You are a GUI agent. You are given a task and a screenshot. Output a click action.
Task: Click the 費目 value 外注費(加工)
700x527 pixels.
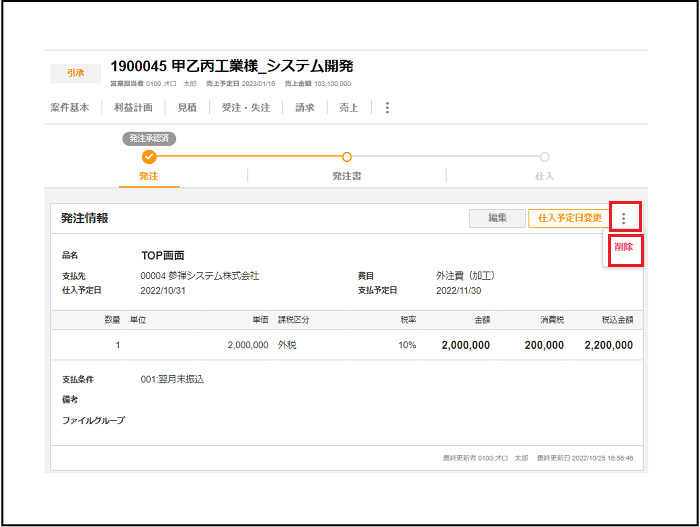point(465,276)
